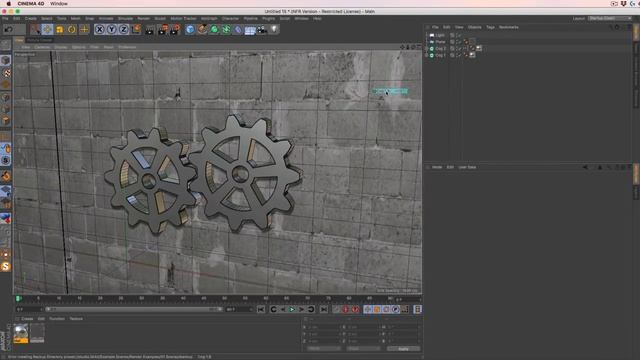Open the green array/modeling objects group
This screenshot has width=640, height=360.
pyautogui.click(x=226, y=29)
